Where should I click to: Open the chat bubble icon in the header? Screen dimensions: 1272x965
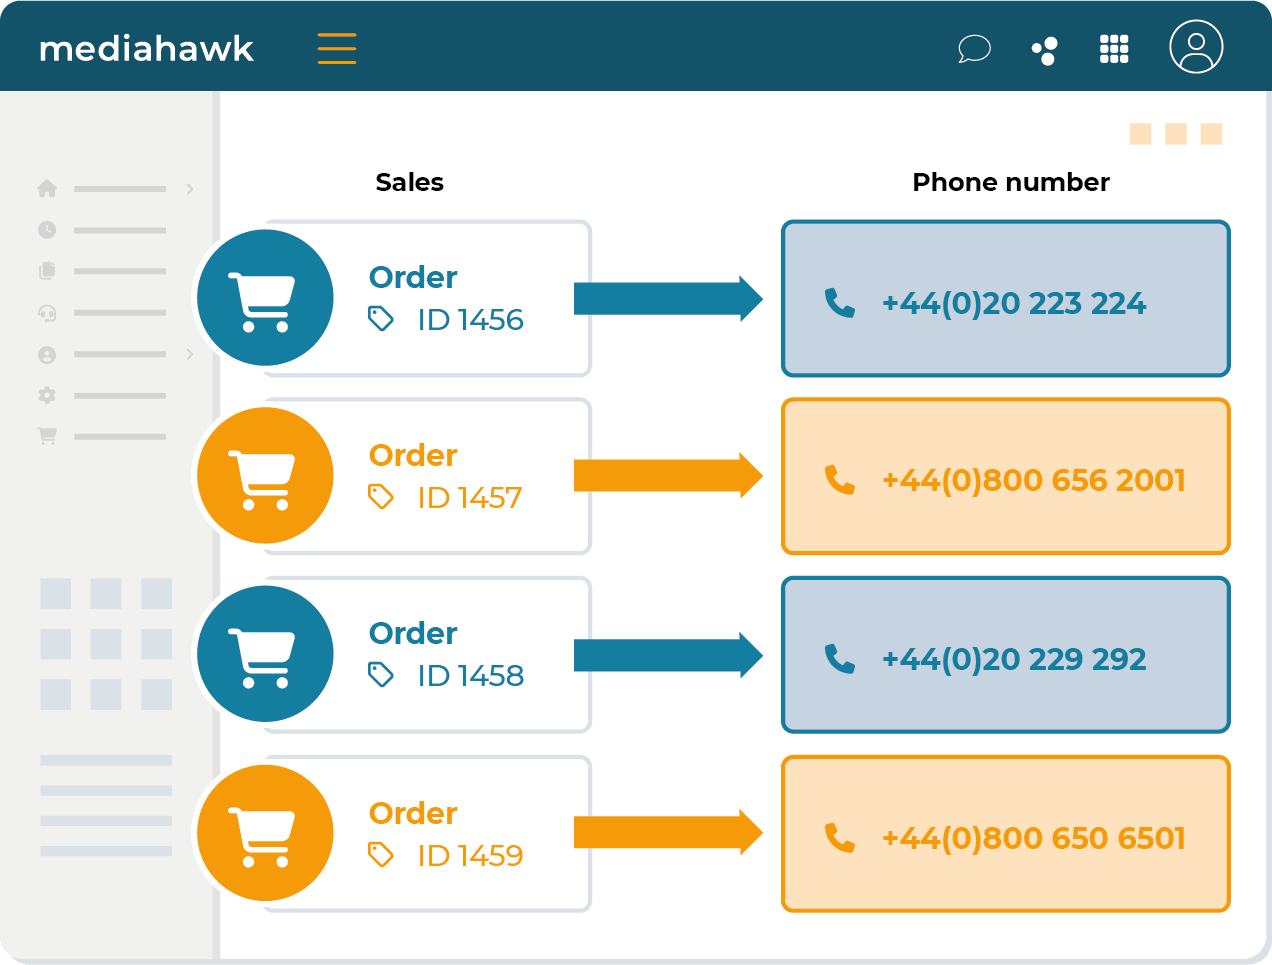[974, 48]
